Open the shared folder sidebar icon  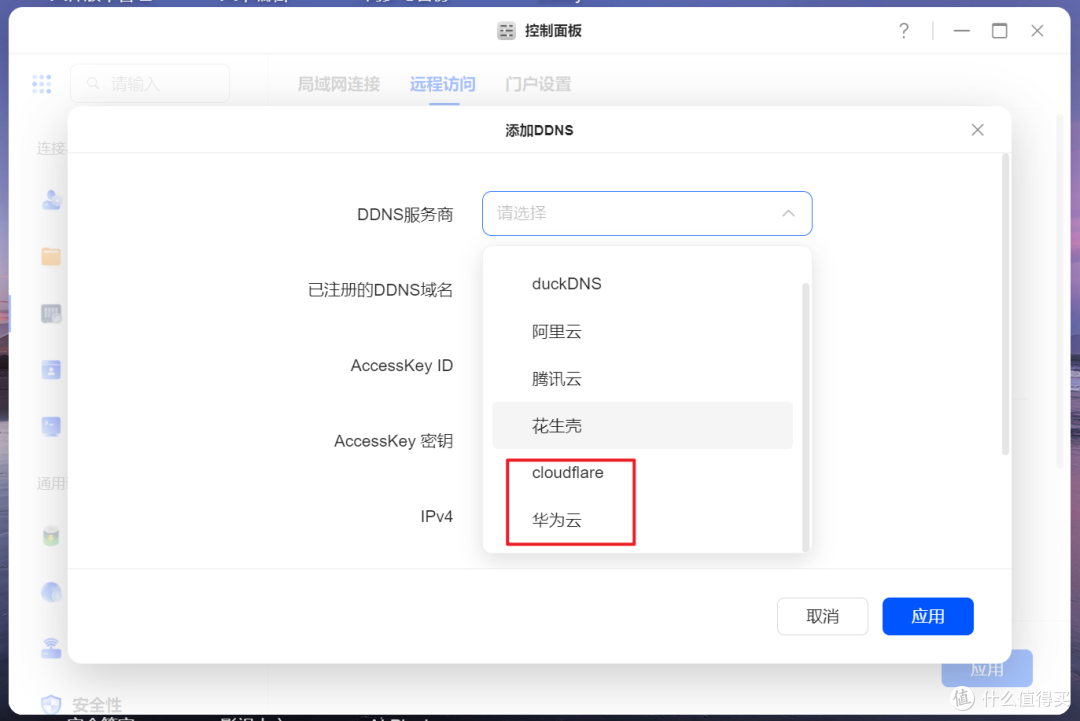point(51,257)
